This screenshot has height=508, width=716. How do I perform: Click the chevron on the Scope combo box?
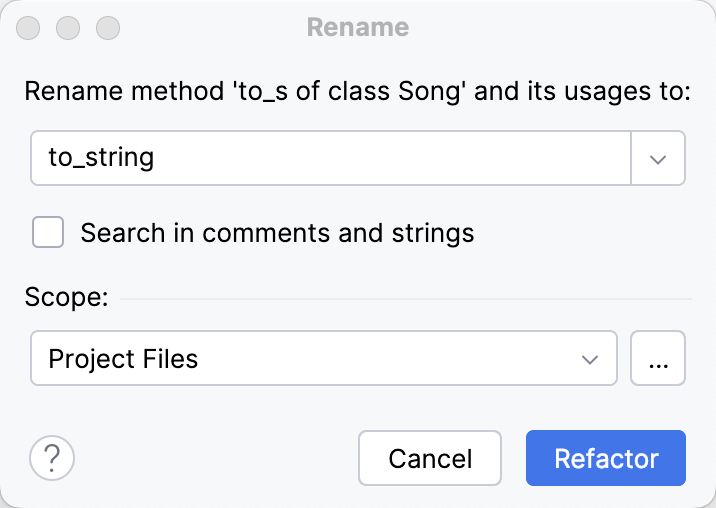pyautogui.click(x=590, y=358)
